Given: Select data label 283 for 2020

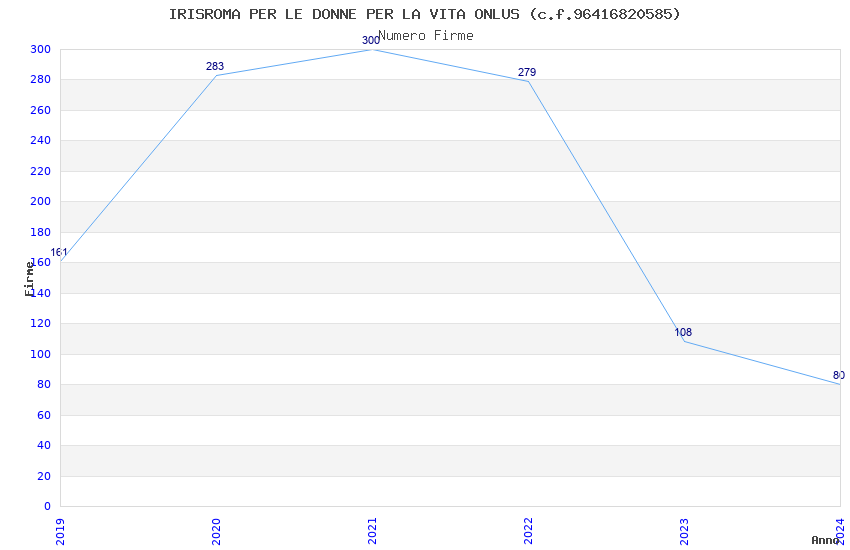Looking at the screenshot, I should [215, 66].
